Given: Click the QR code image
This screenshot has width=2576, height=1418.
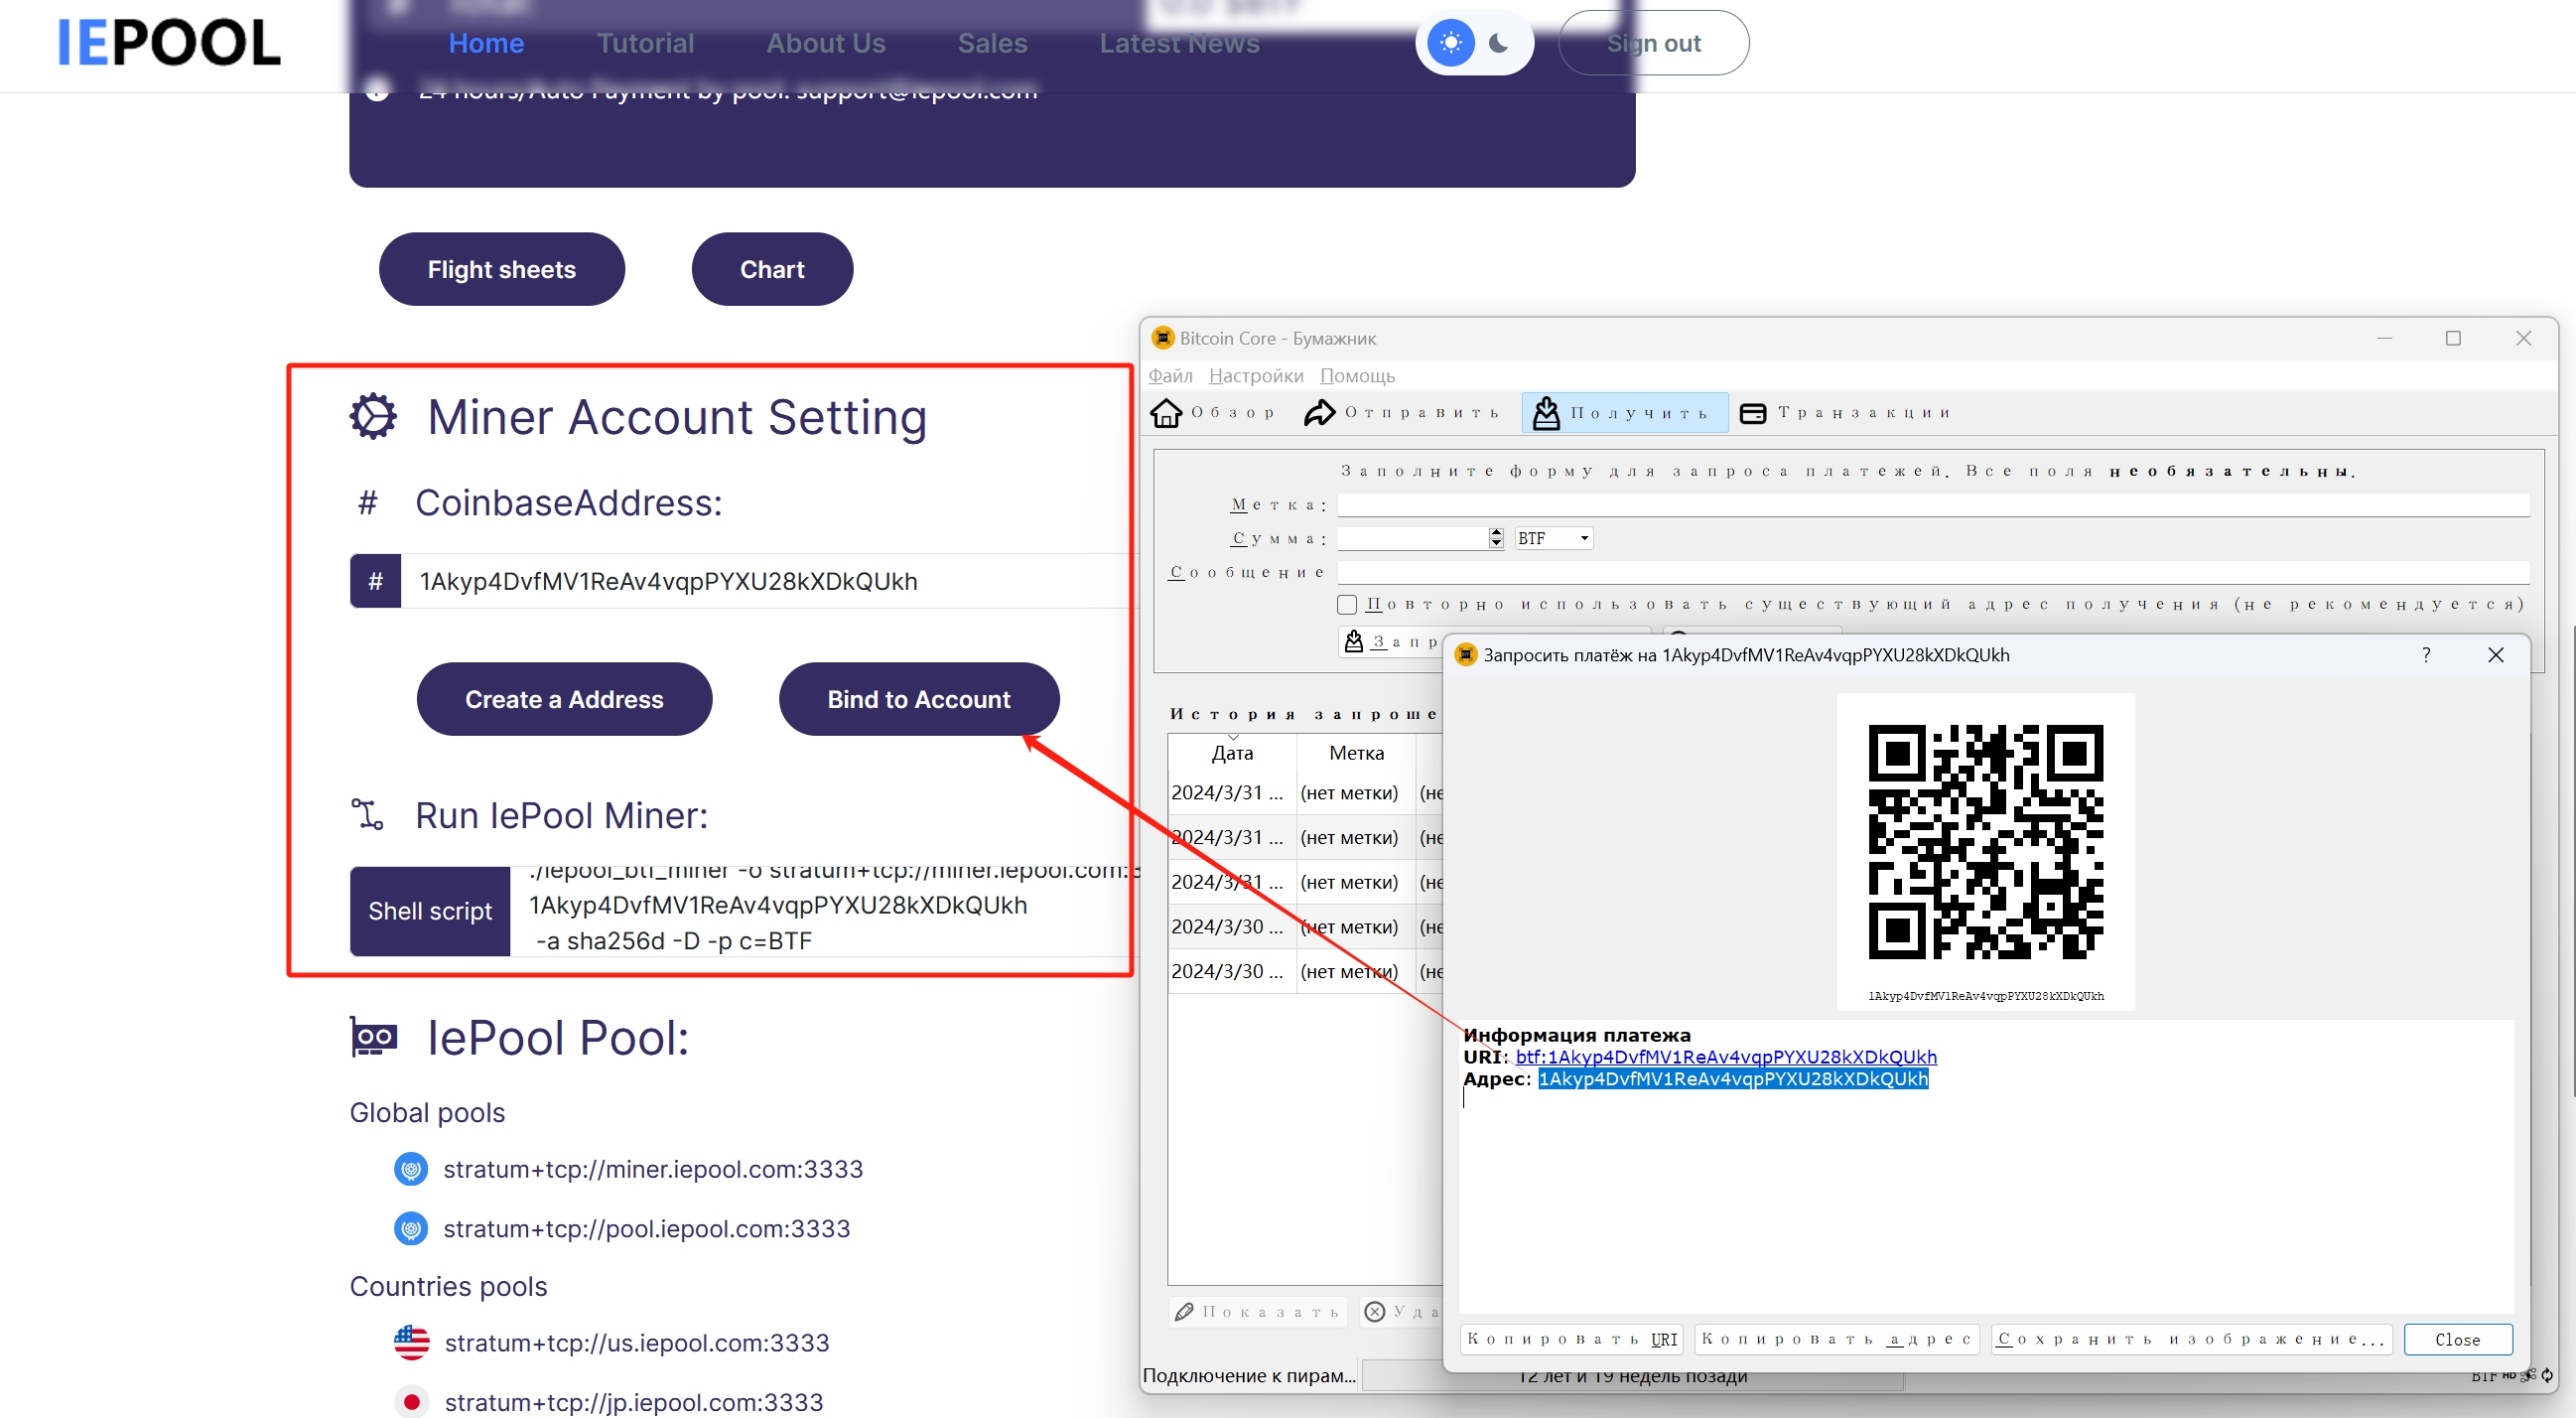Looking at the screenshot, I should [x=1985, y=842].
